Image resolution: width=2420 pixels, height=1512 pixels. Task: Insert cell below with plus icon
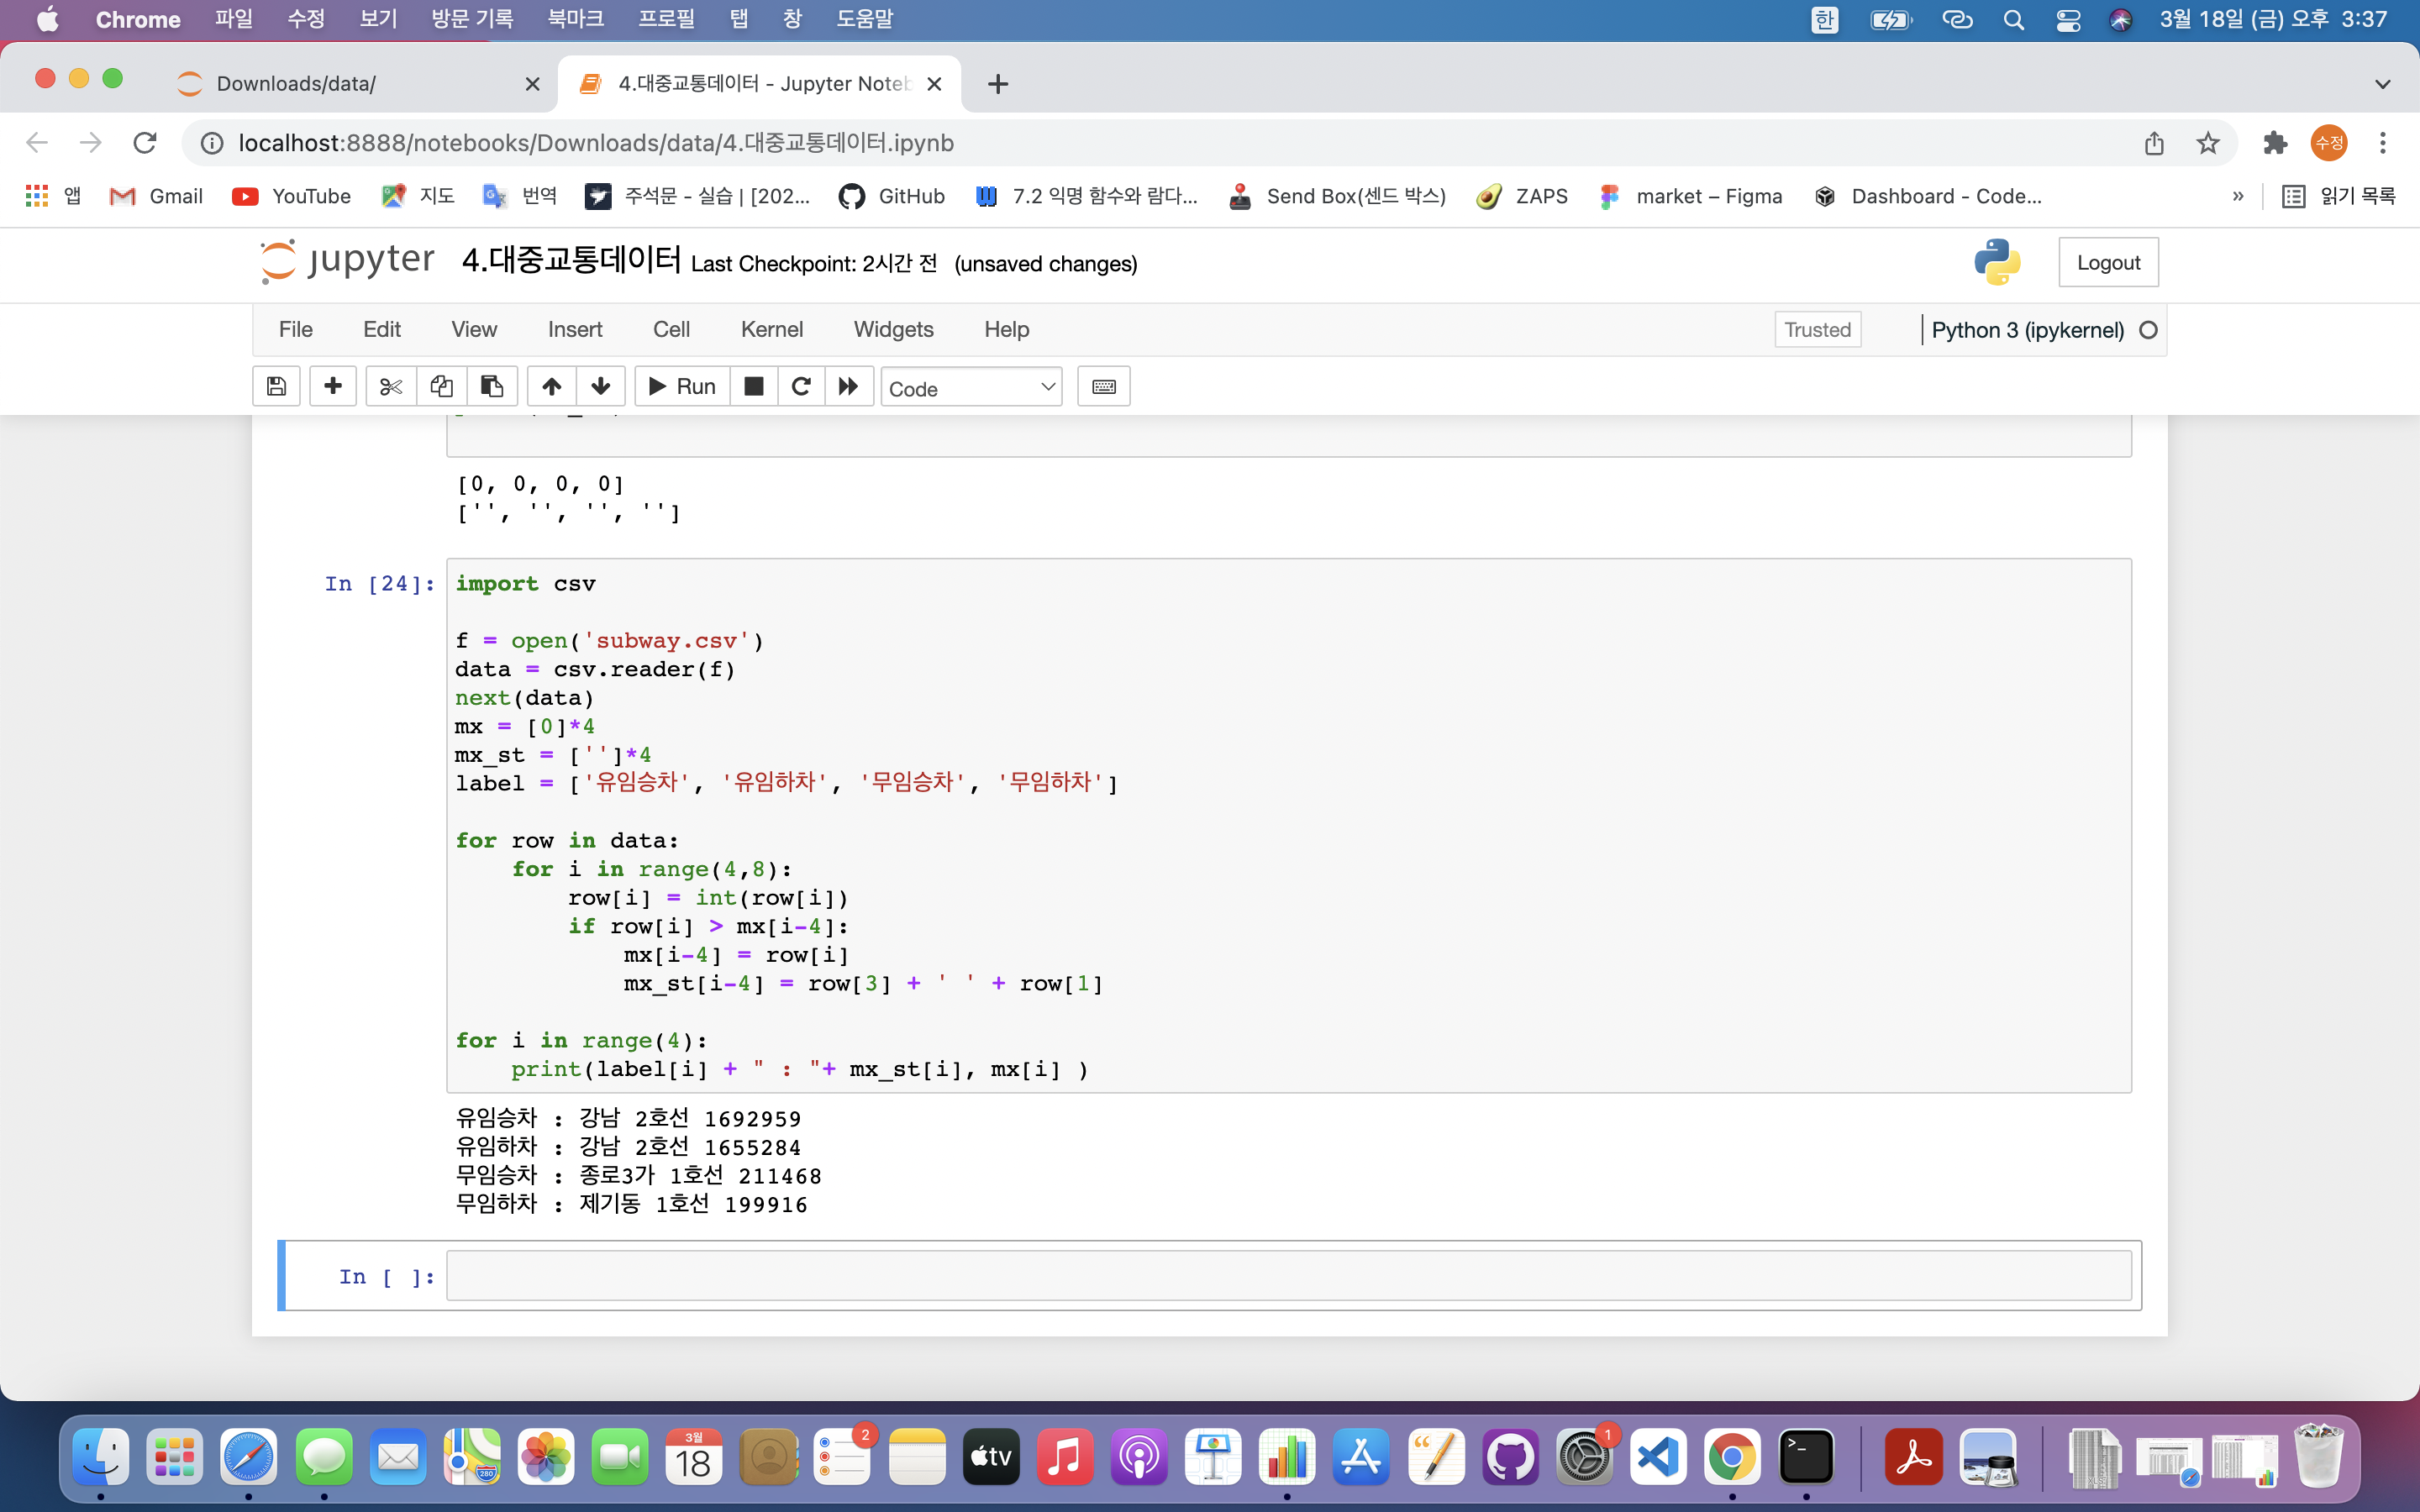(x=333, y=387)
